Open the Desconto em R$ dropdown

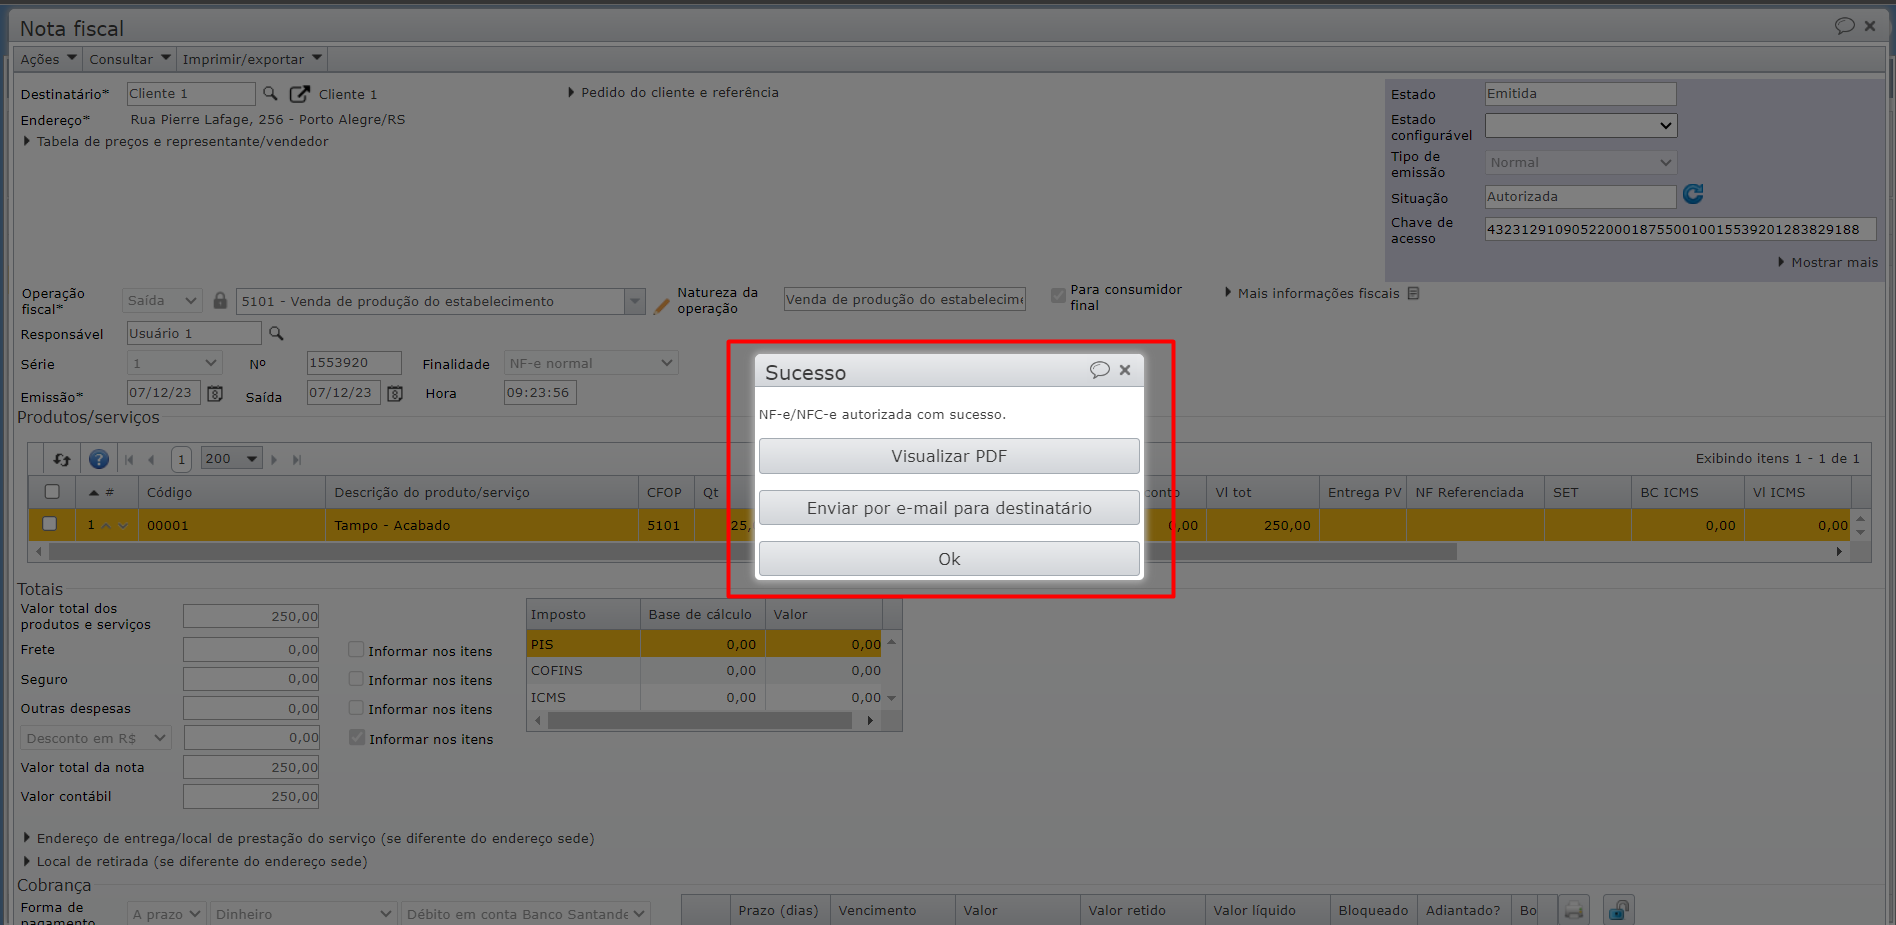[x=96, y=738]
